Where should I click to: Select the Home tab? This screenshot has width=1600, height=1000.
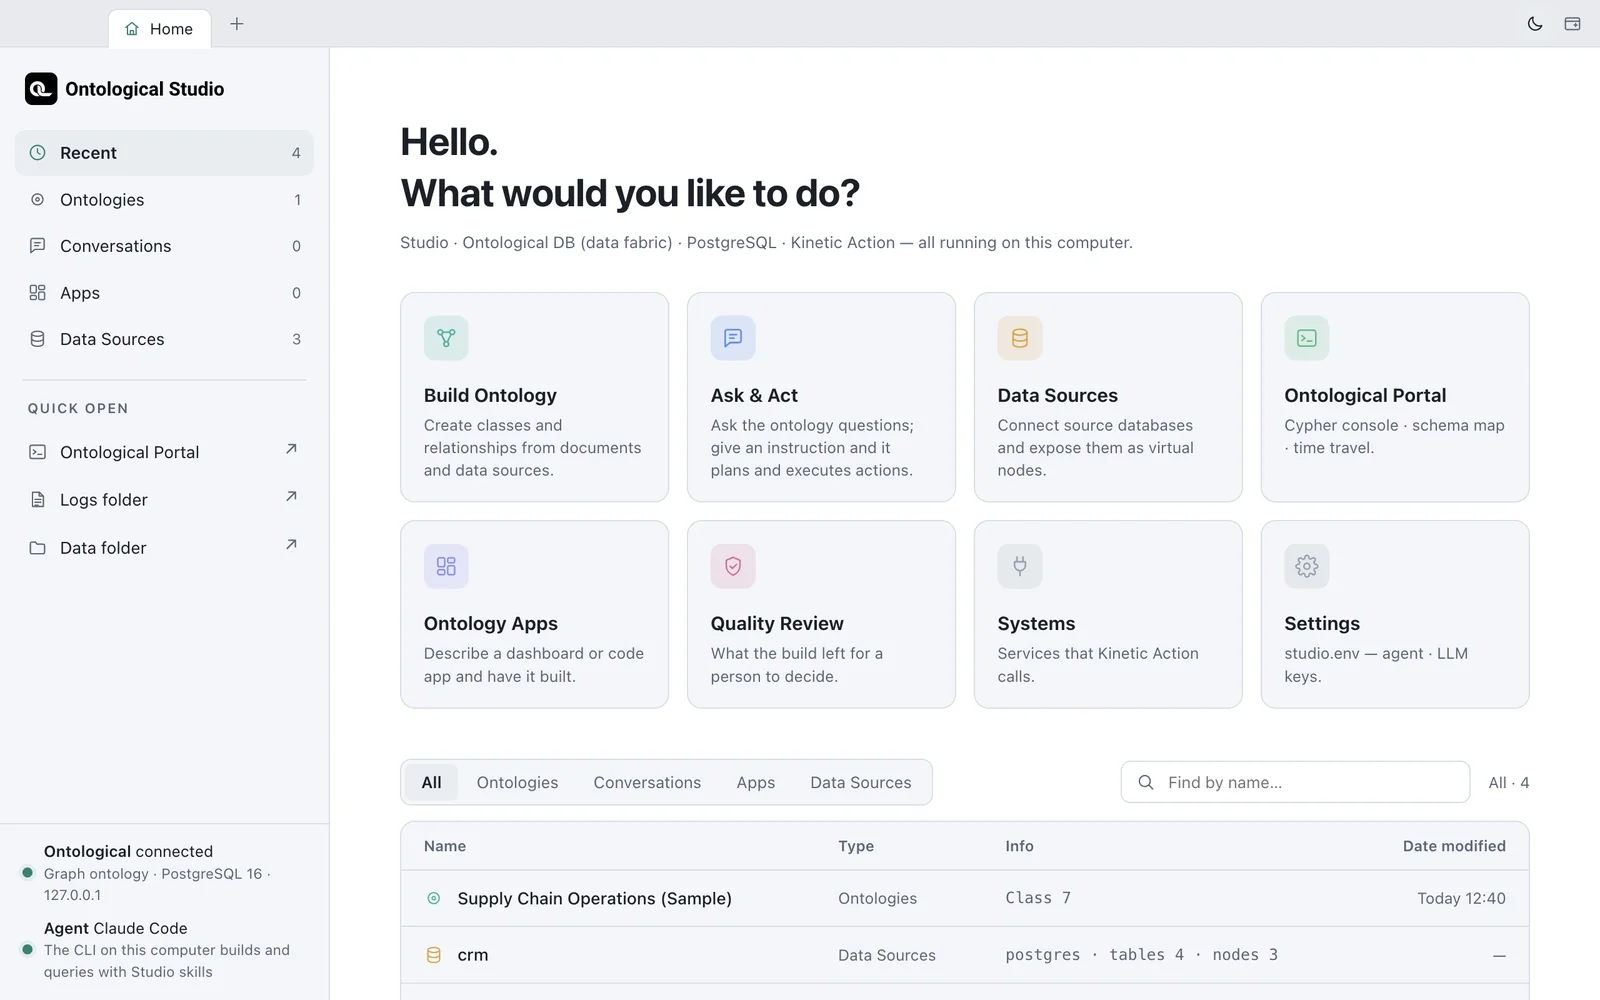(x=160, y=29)
